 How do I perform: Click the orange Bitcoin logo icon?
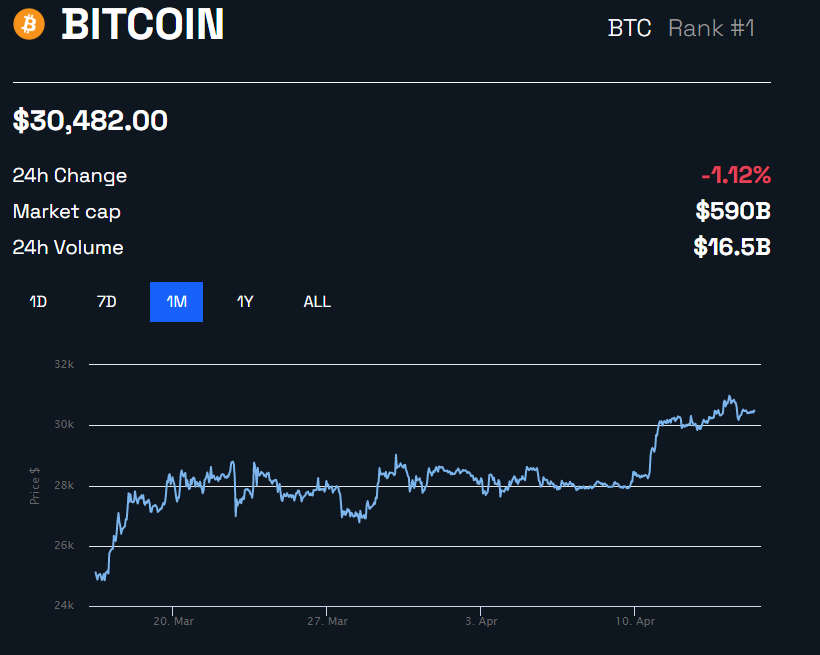[x=28, y=24]
